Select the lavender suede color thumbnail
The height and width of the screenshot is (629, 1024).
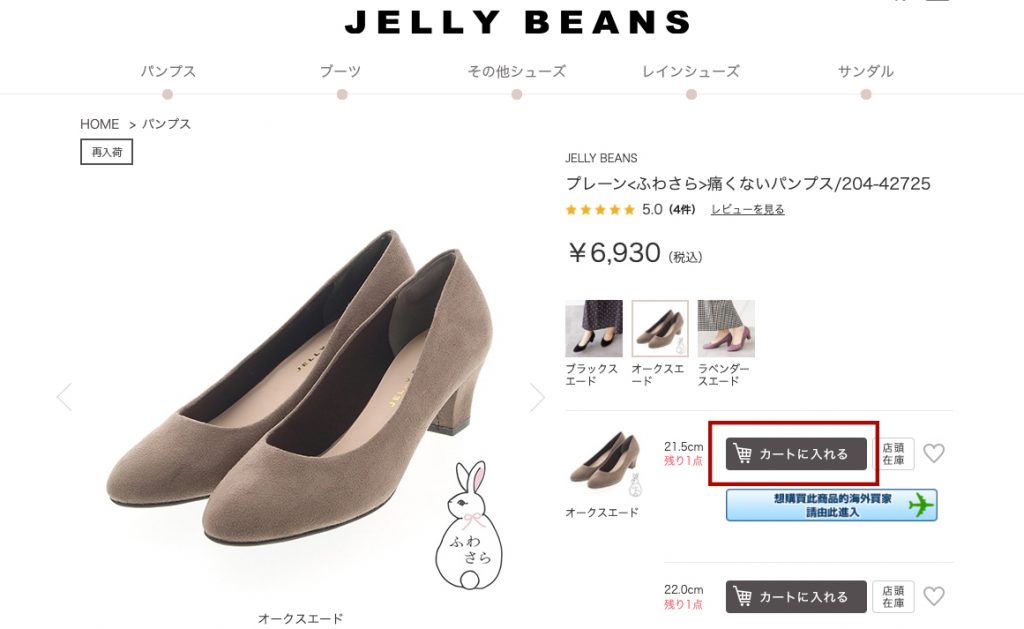[x=726, y=329]
